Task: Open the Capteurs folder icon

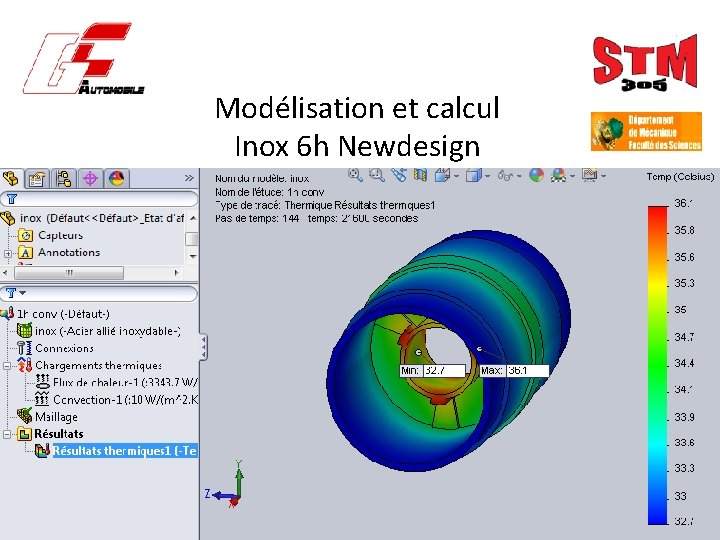Action: click(25, 236)
